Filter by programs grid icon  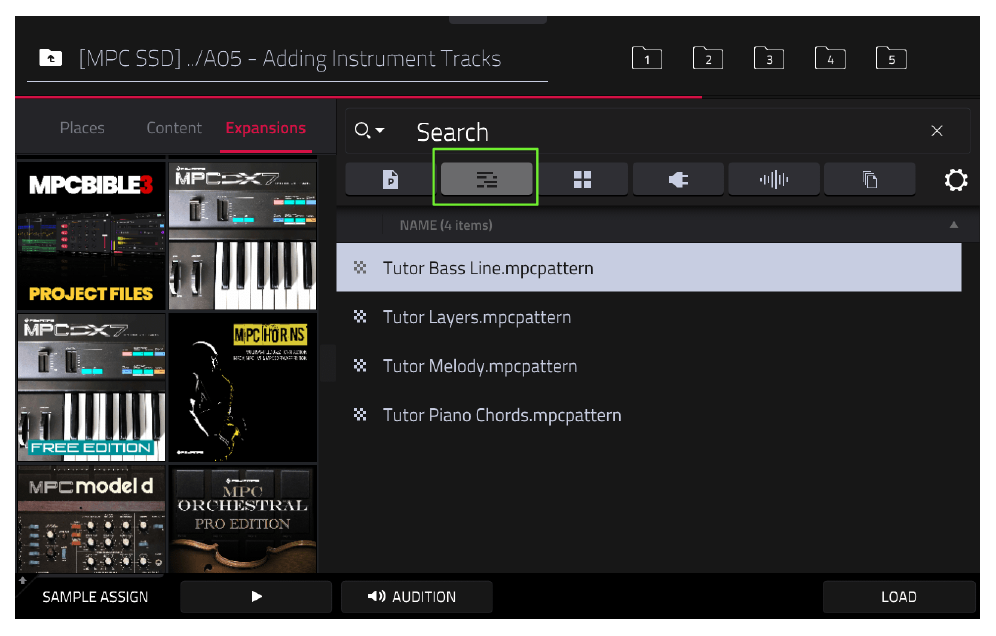[582, 179]
